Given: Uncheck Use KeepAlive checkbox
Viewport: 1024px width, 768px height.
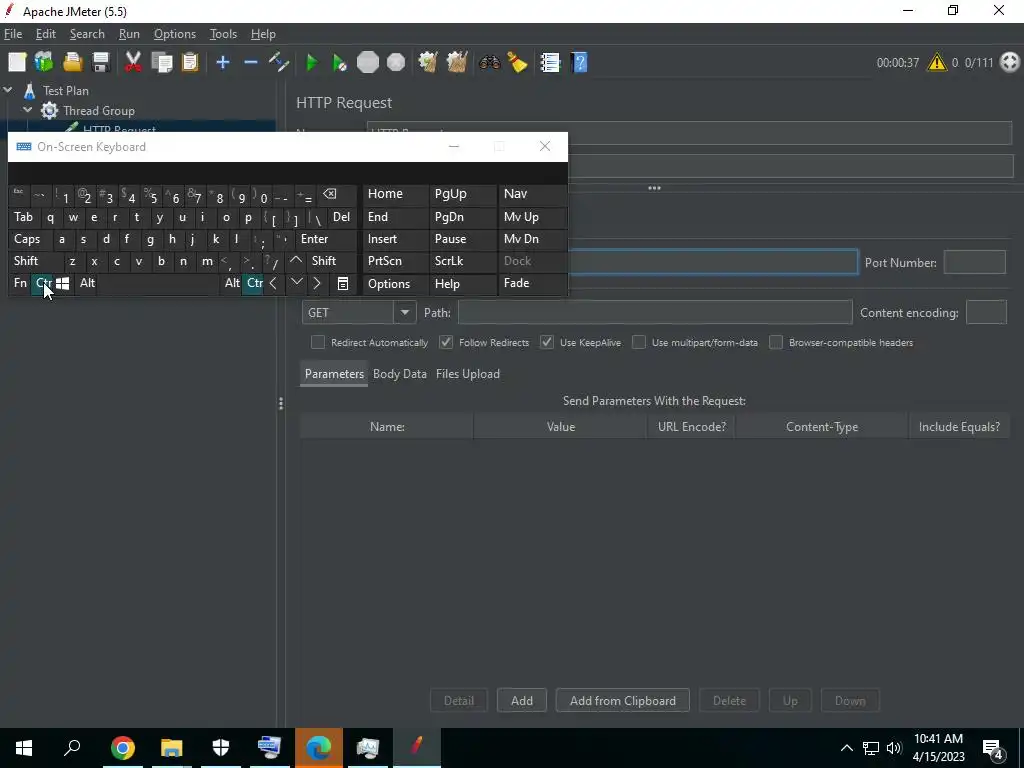Looking at the screenshot, I should click(547, 342).
